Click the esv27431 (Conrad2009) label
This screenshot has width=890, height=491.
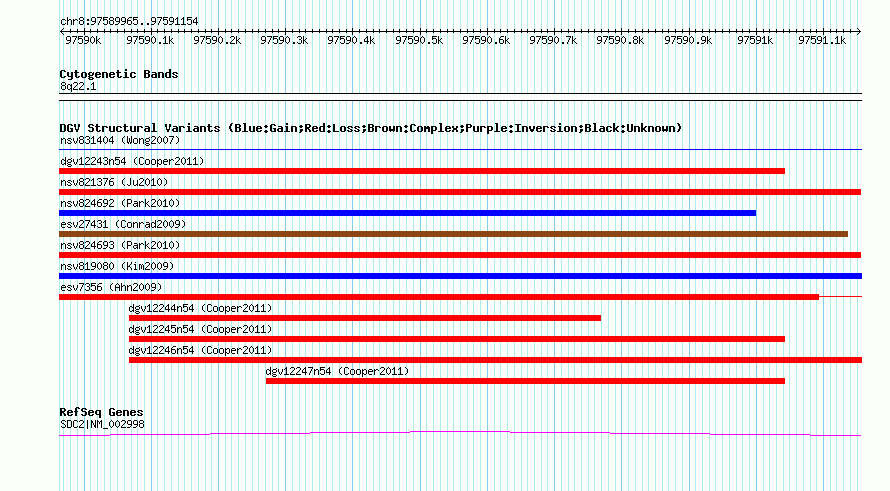(123, 224)
